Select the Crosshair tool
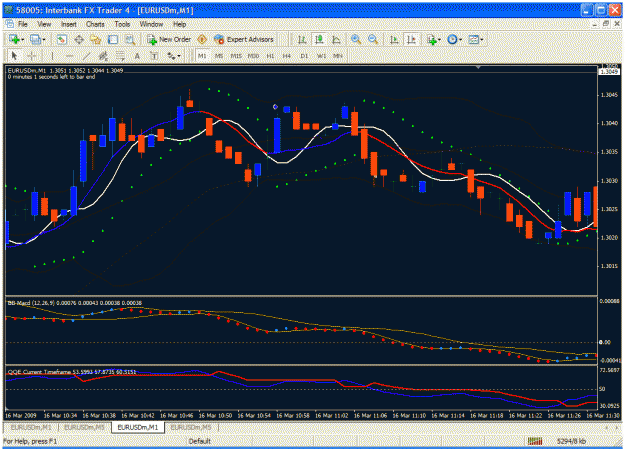This screenshot has width=625, height=449. [x=32, y=56]
